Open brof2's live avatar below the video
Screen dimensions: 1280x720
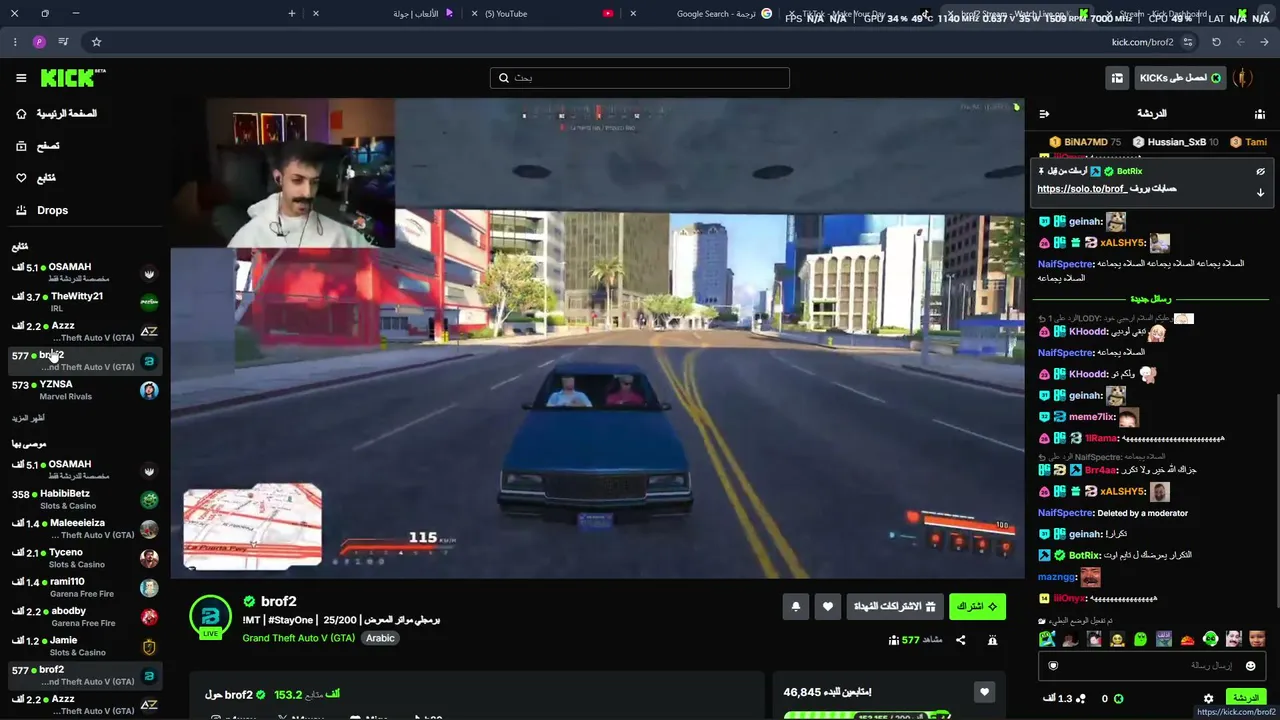210,617
